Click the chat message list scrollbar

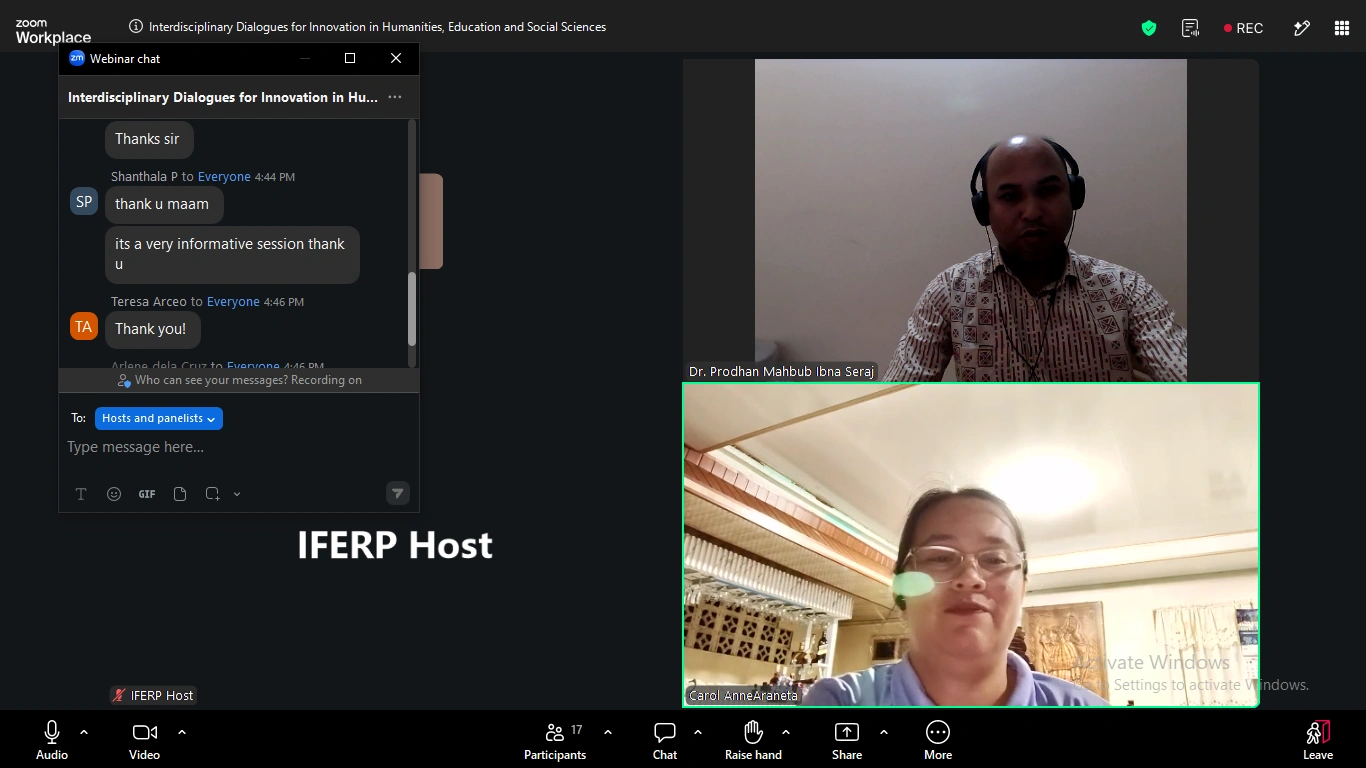411,309
